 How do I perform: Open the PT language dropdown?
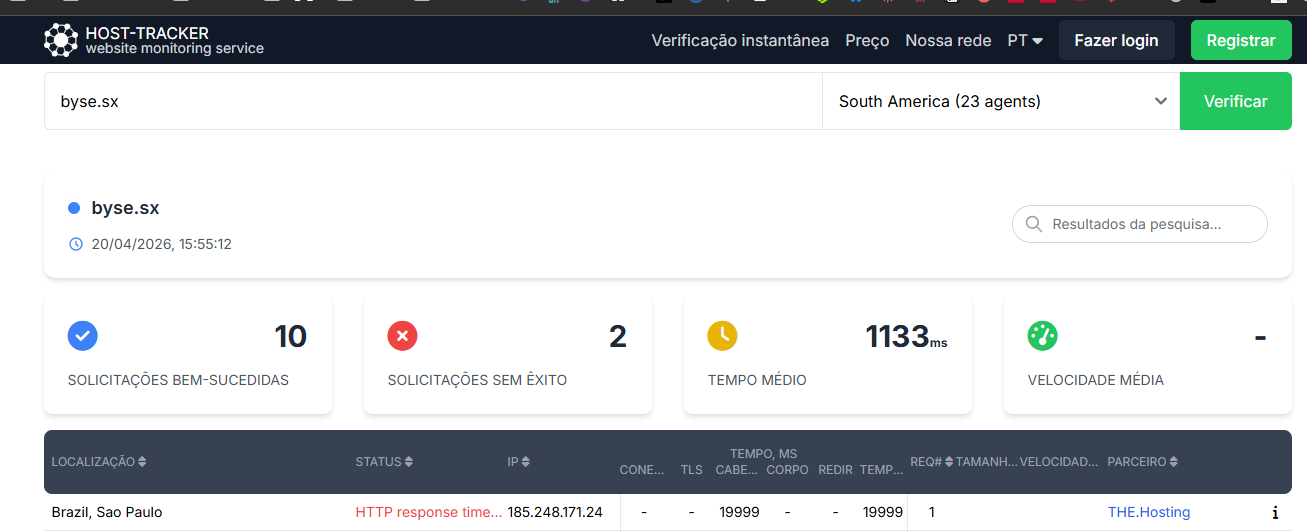pyautogui.click(x=1025, y=41)
